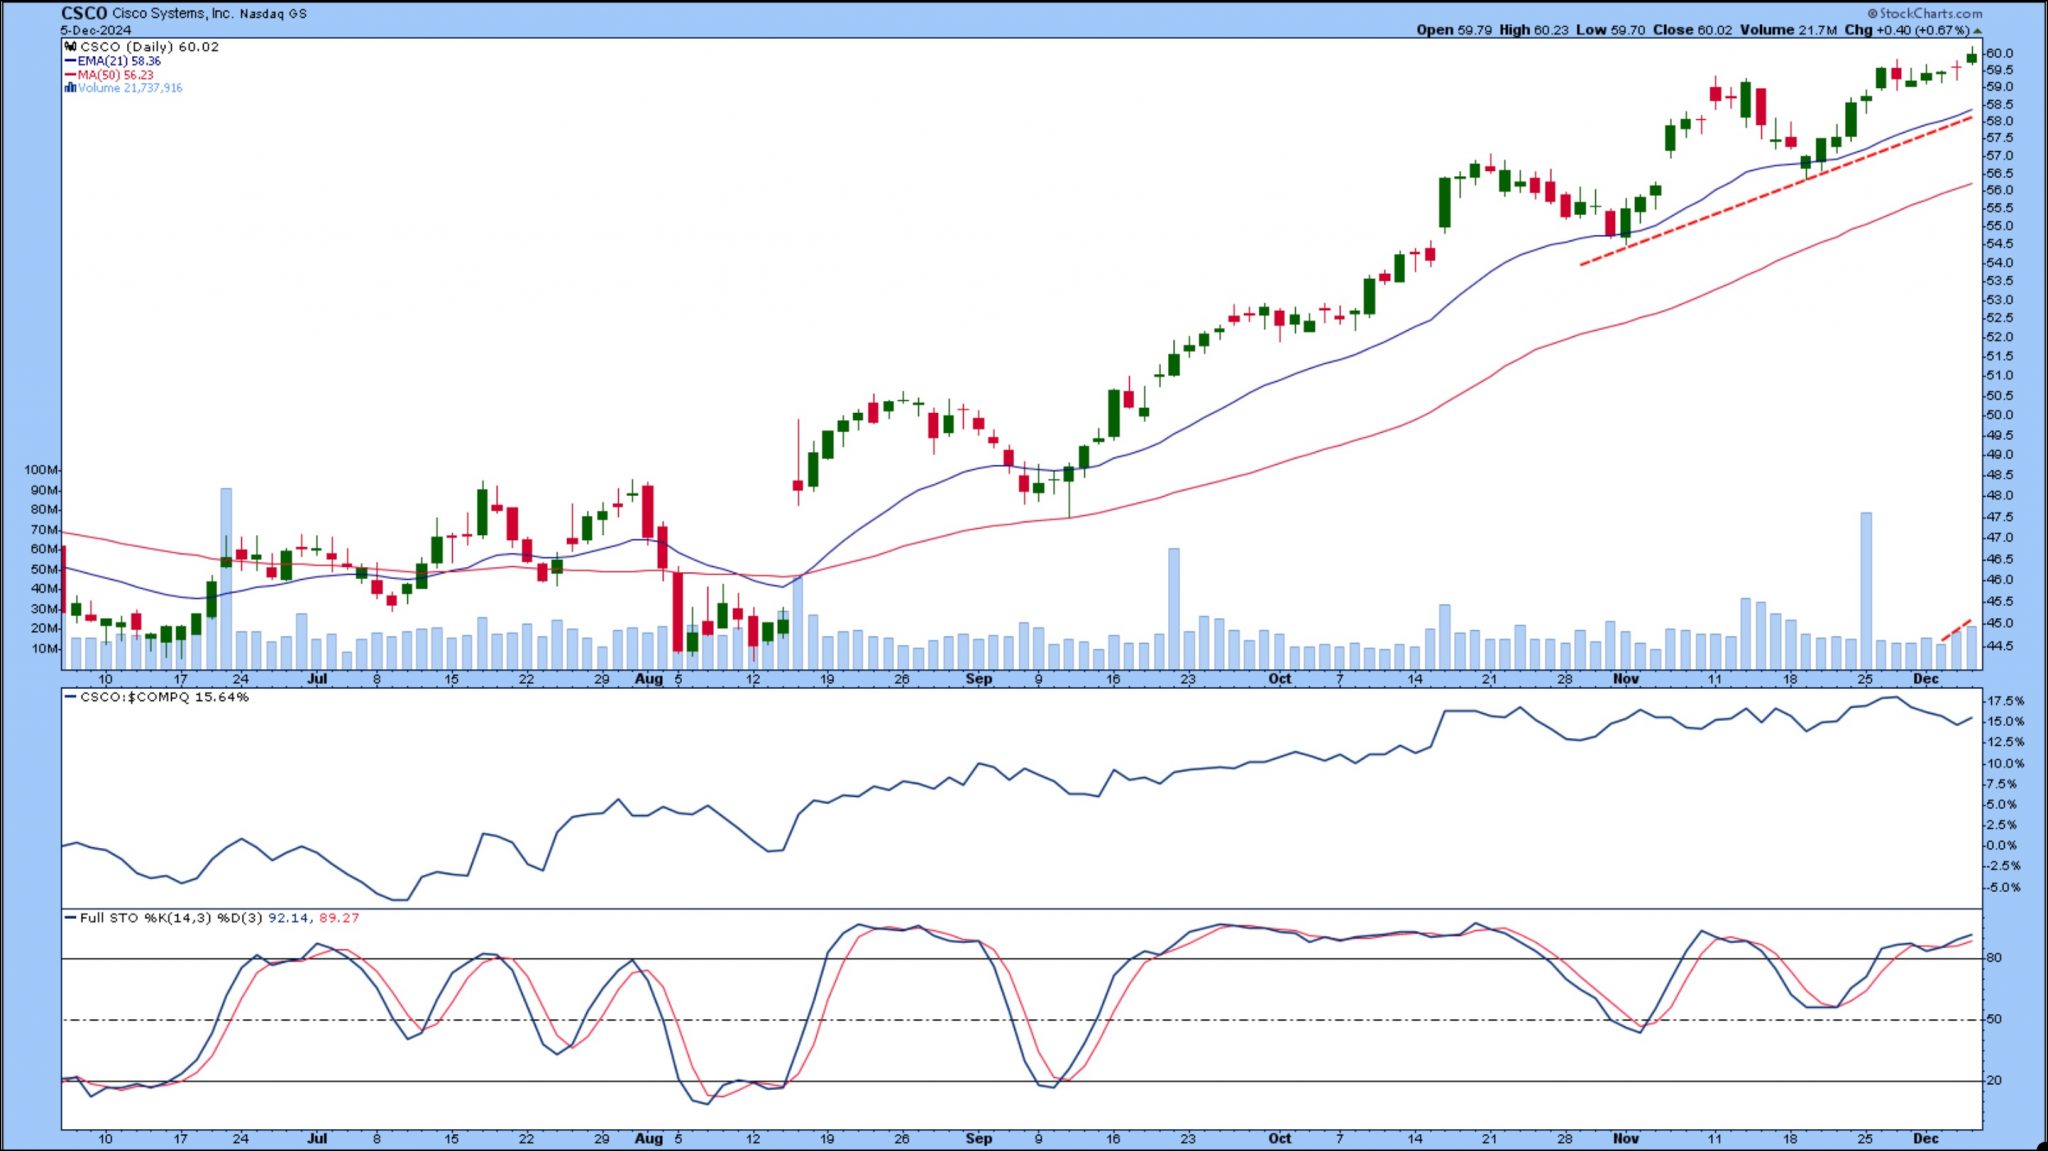Click the '50M' volume axis label

(x=44, y=569)
